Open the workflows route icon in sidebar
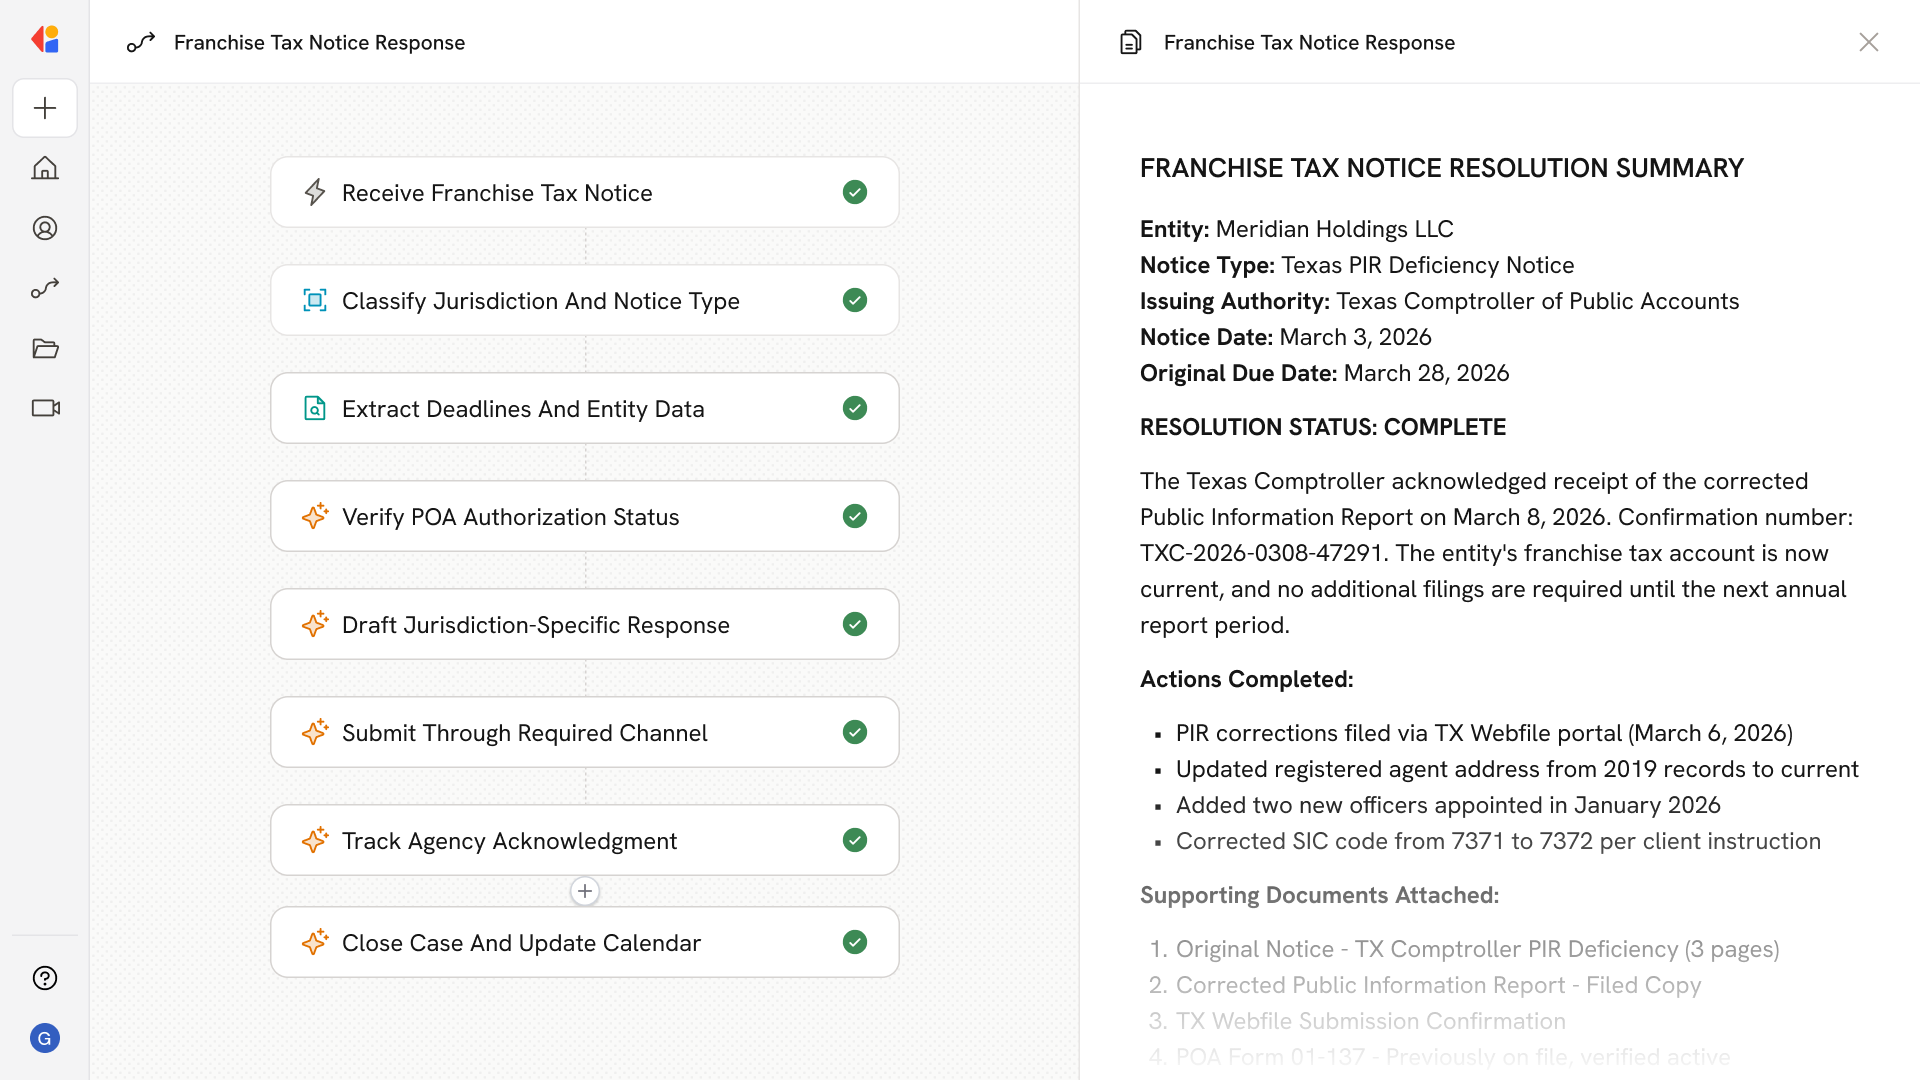This screenshot has height=1080, width=1920. tap(45, 288)
